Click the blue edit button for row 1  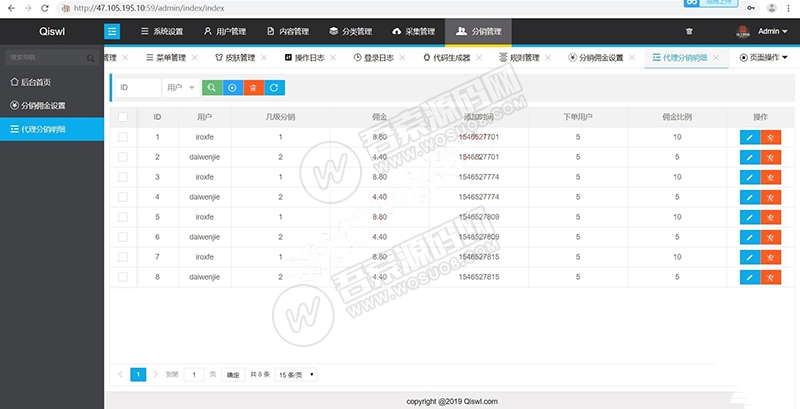pos(749,137)
